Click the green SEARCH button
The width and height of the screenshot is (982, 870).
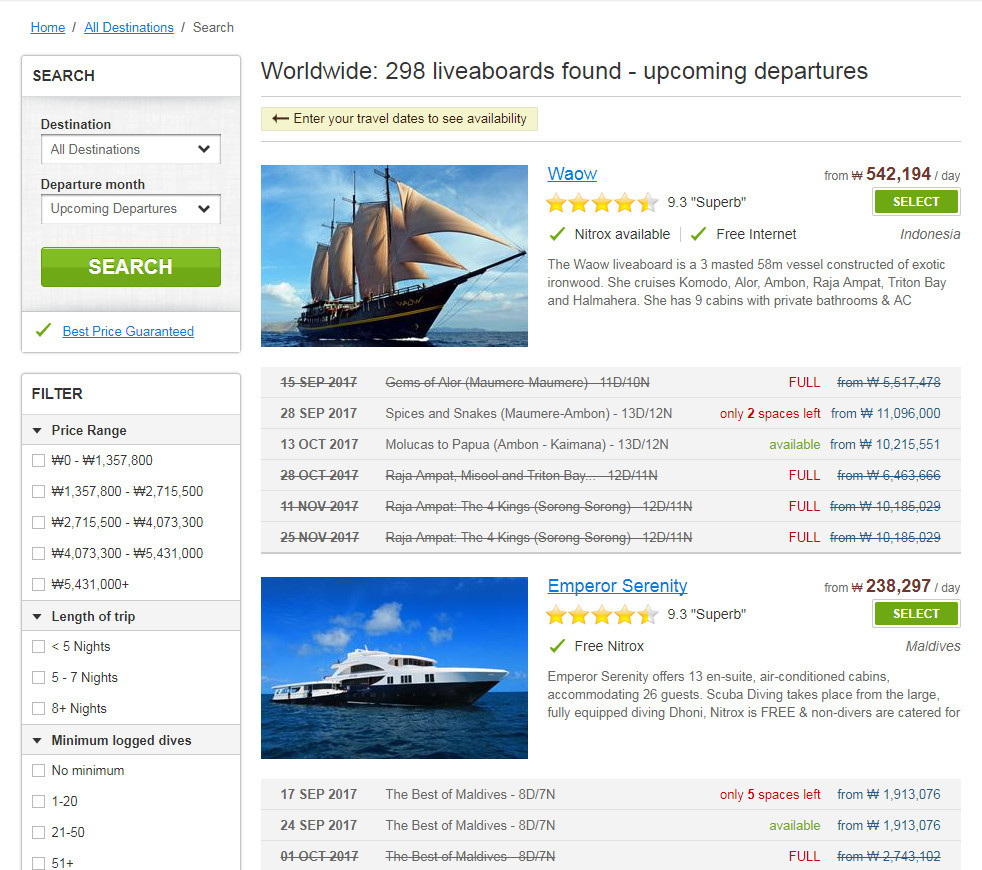click(x=131, y=267)
